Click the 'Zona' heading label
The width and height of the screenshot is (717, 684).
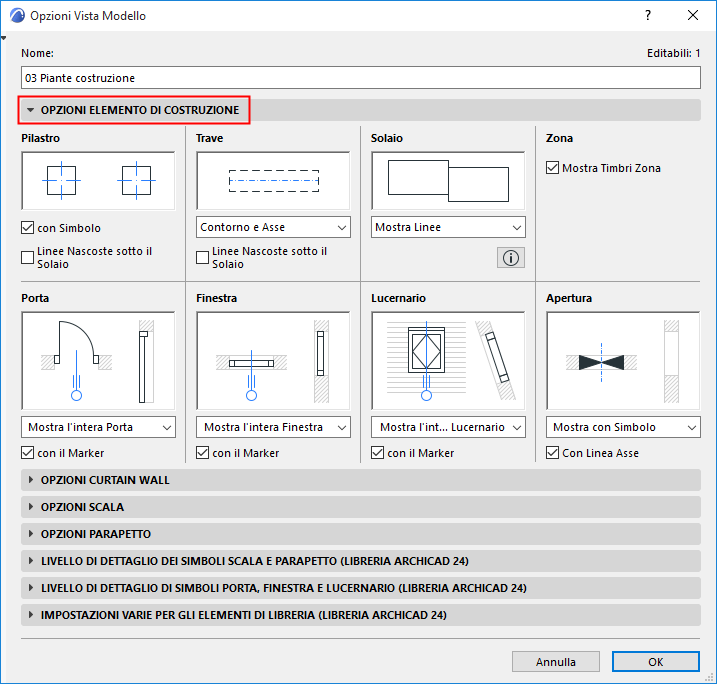click(x=559, y=138)
